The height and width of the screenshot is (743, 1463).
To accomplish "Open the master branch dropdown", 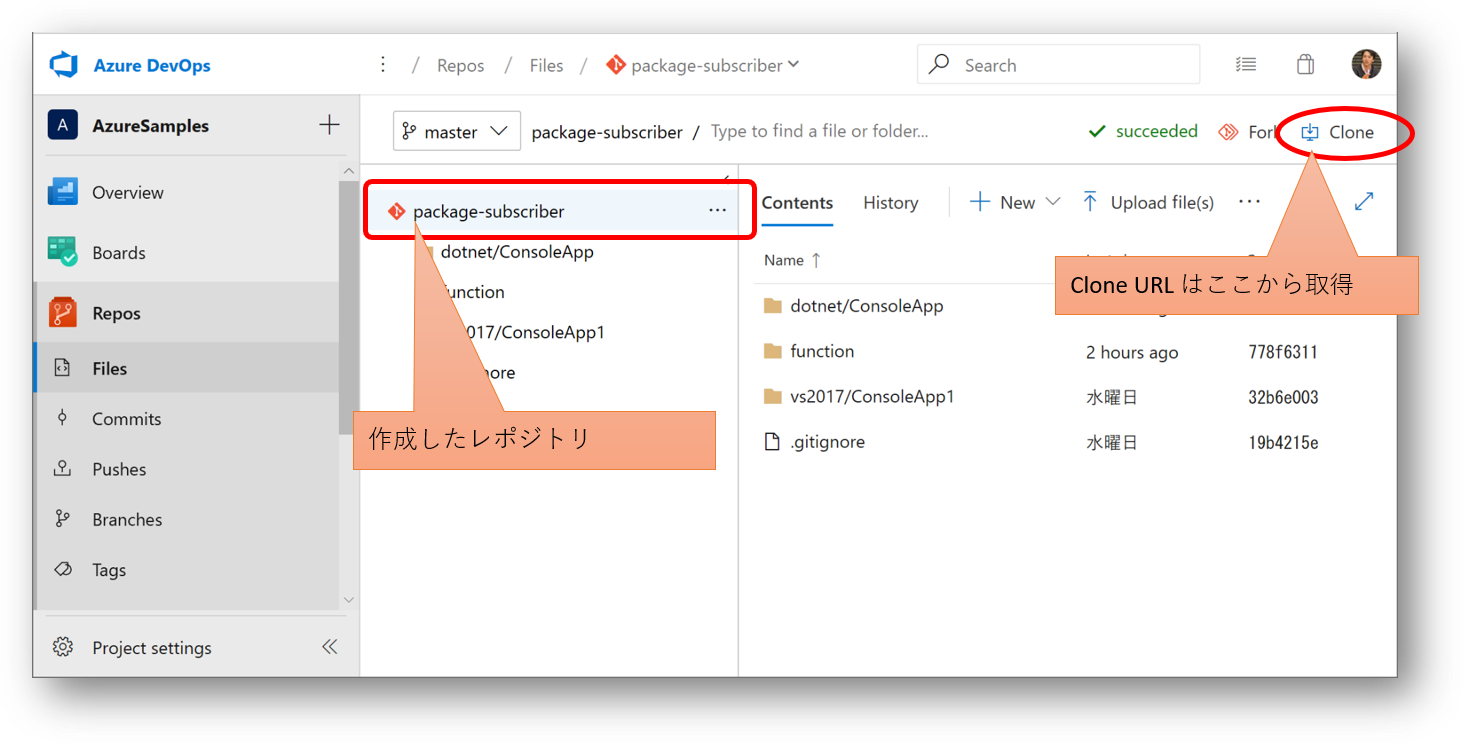I will pos(457,131).
